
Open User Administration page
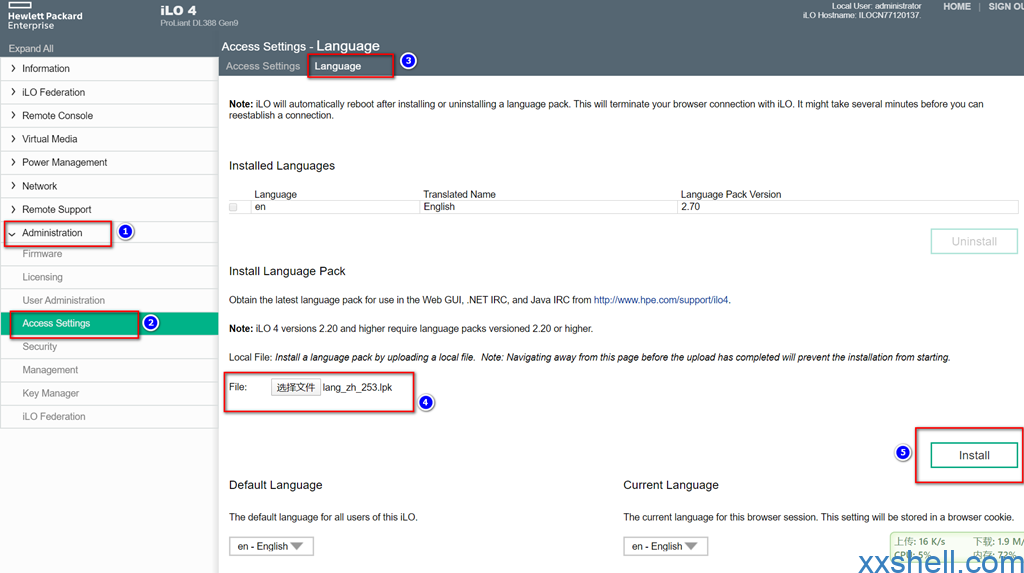tap(63, 301)
